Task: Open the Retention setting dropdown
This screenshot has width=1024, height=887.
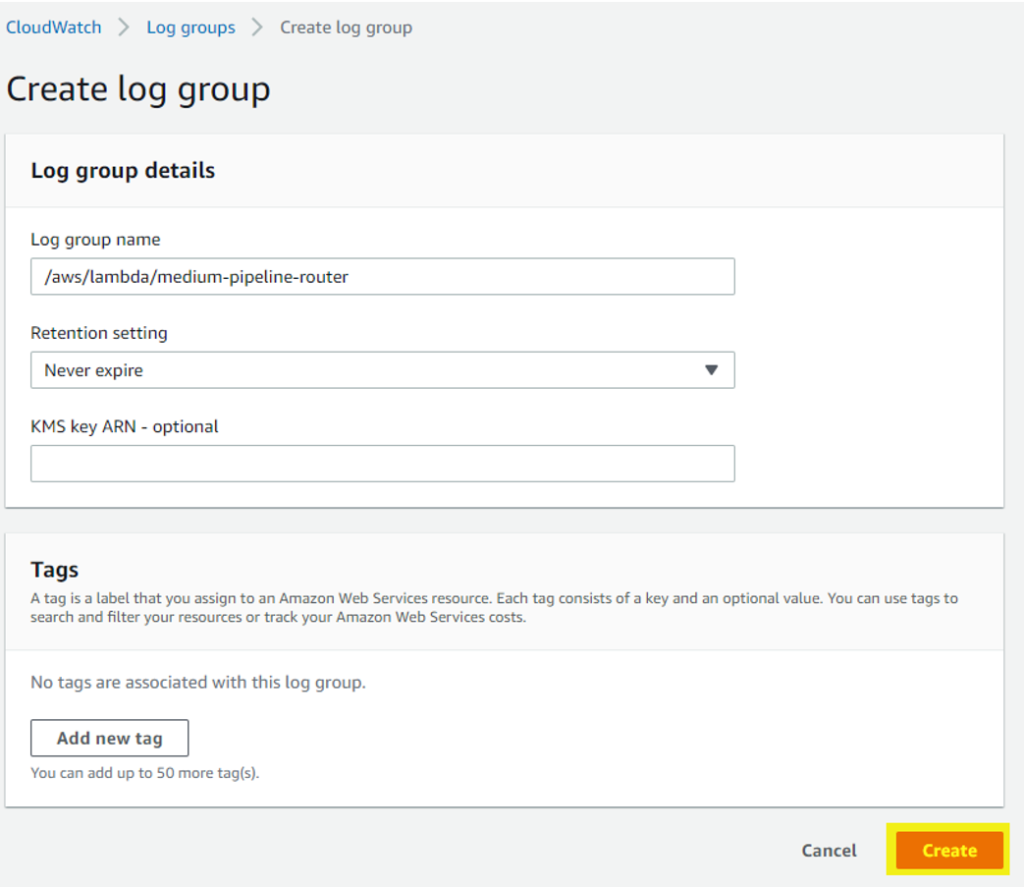Action: click(383, 370)
